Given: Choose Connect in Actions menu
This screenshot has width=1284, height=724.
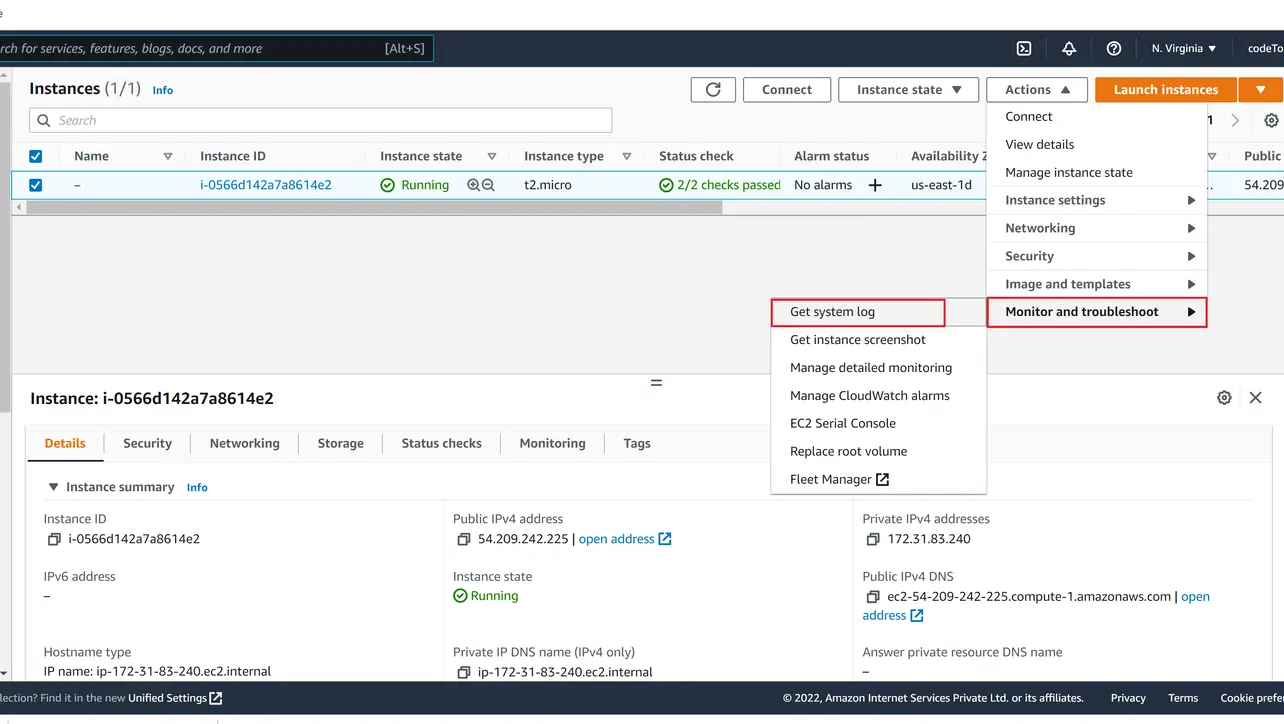Looking at the screenshot, I should coord(1097,117).
